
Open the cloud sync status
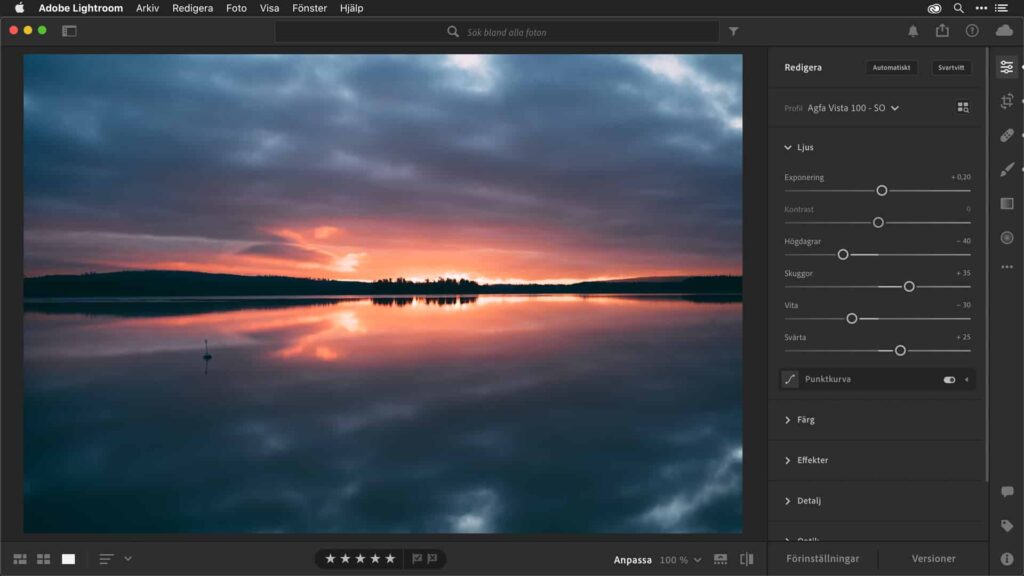(x=1004, y=31)
